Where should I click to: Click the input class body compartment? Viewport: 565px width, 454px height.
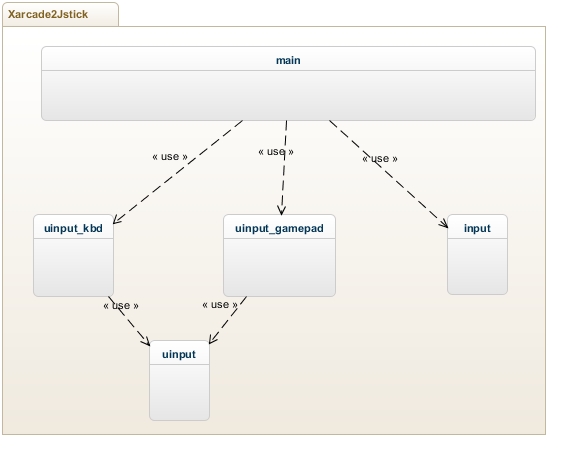pyautogui.click(x=477, y=266)
